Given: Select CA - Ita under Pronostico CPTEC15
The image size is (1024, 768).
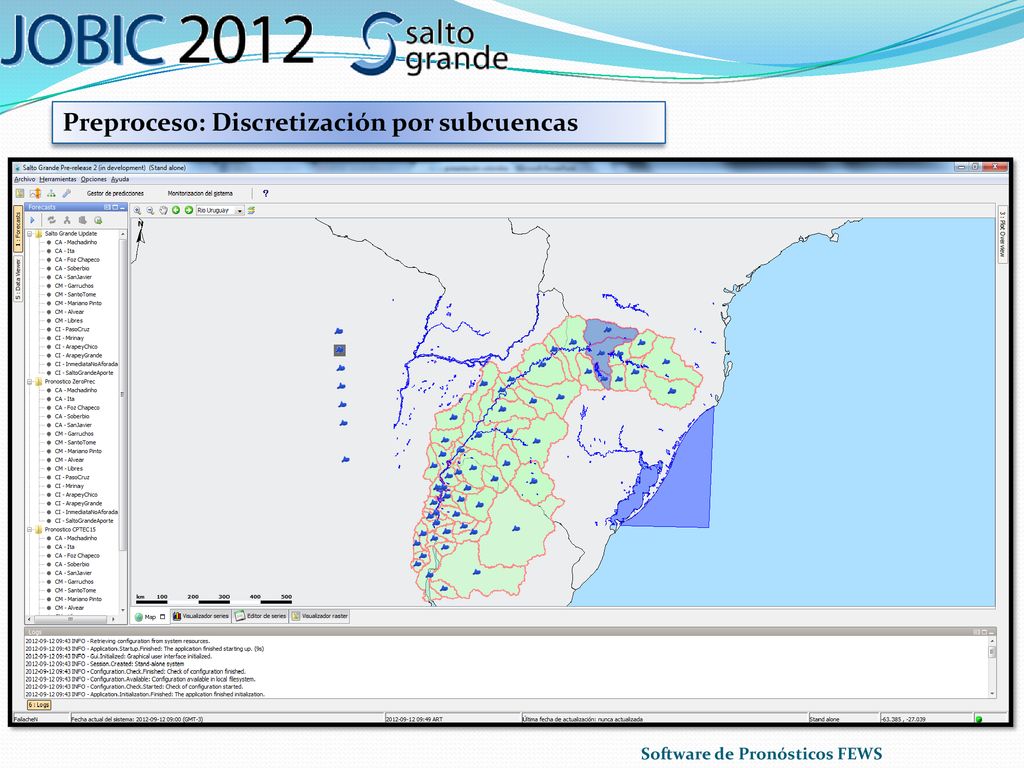Looking at the screenshot, I should point(65,547).
